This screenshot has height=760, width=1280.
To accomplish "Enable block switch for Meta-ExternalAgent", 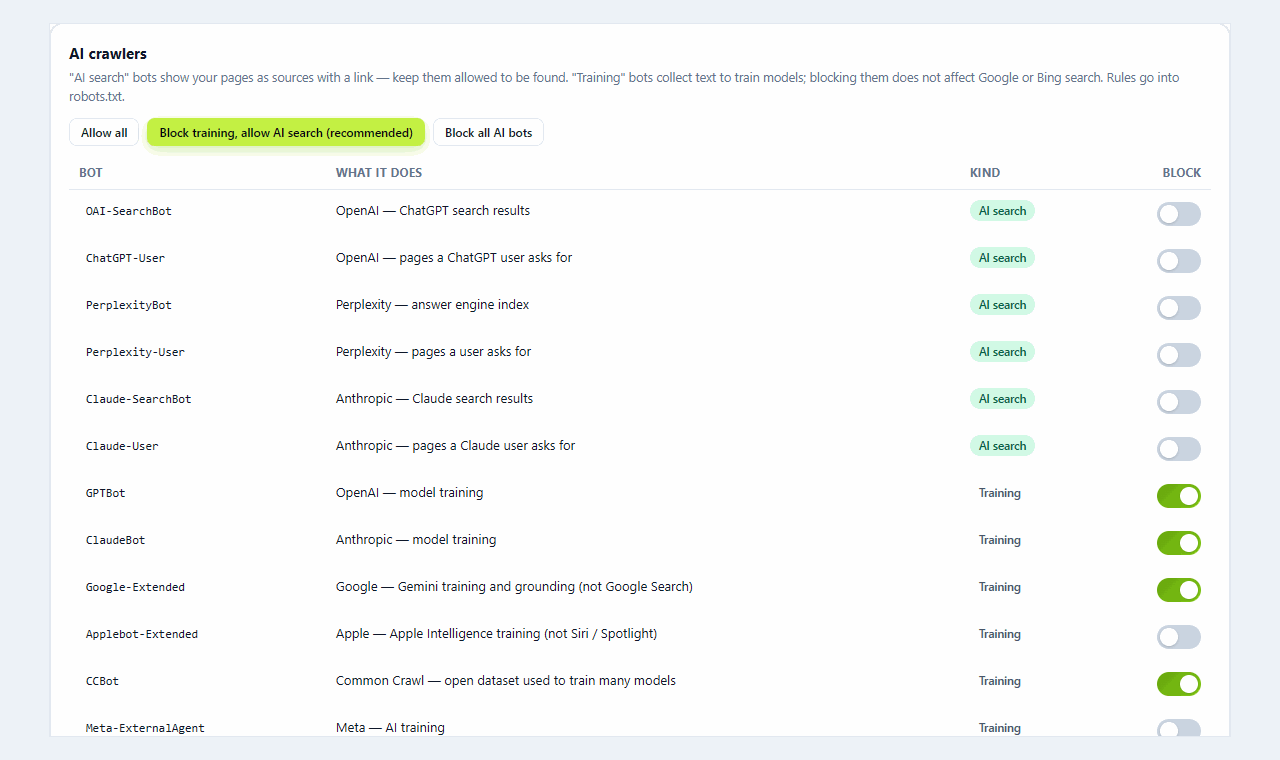I will pyautogui.click(x=1178, y=728).
